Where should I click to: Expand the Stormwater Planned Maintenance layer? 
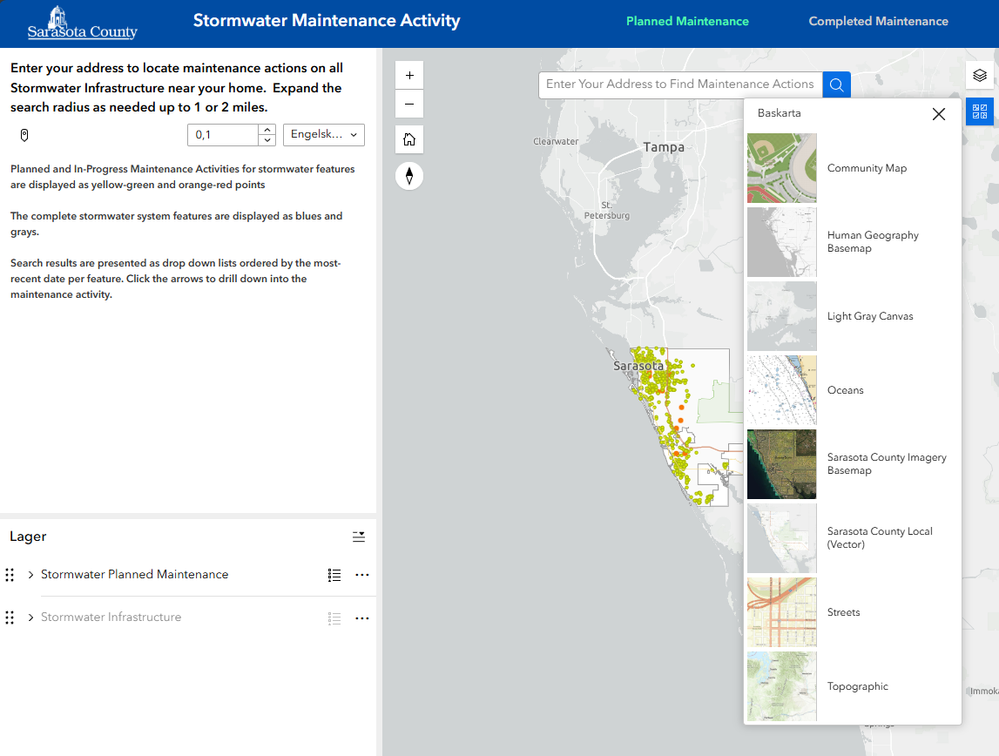[x=31, y=575]
